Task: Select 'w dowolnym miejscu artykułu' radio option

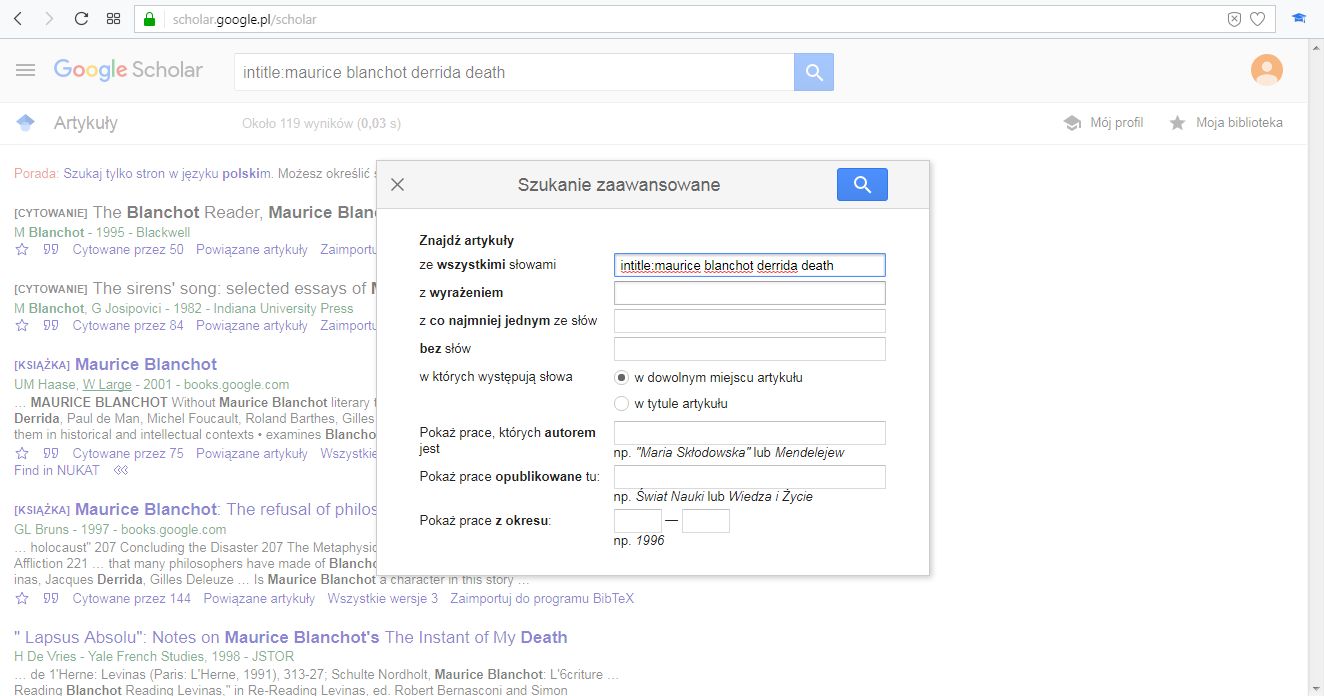Action: (x=621, y=377)
